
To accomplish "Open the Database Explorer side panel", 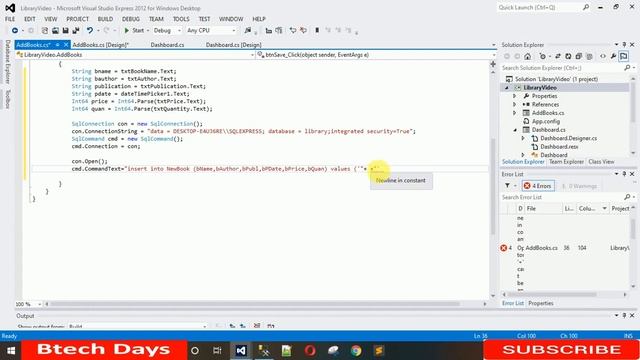I will click(x=7, y=62).
